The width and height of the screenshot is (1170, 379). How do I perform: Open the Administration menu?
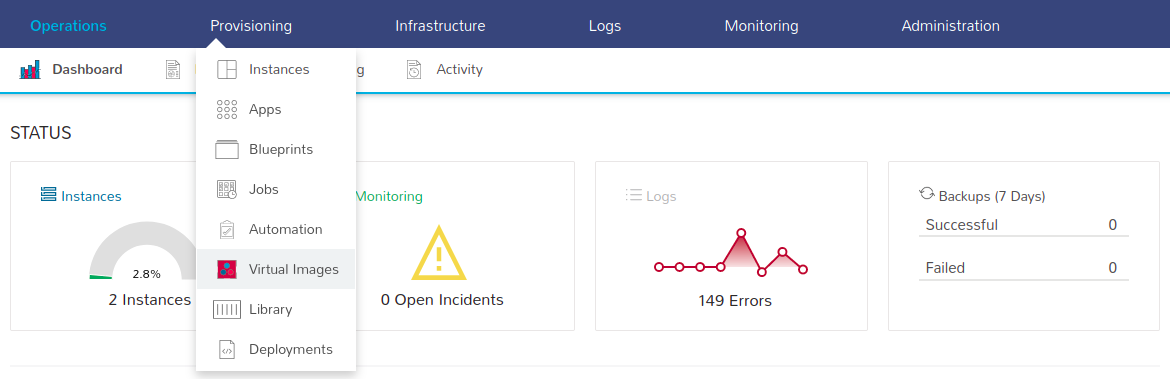[951, 26]
